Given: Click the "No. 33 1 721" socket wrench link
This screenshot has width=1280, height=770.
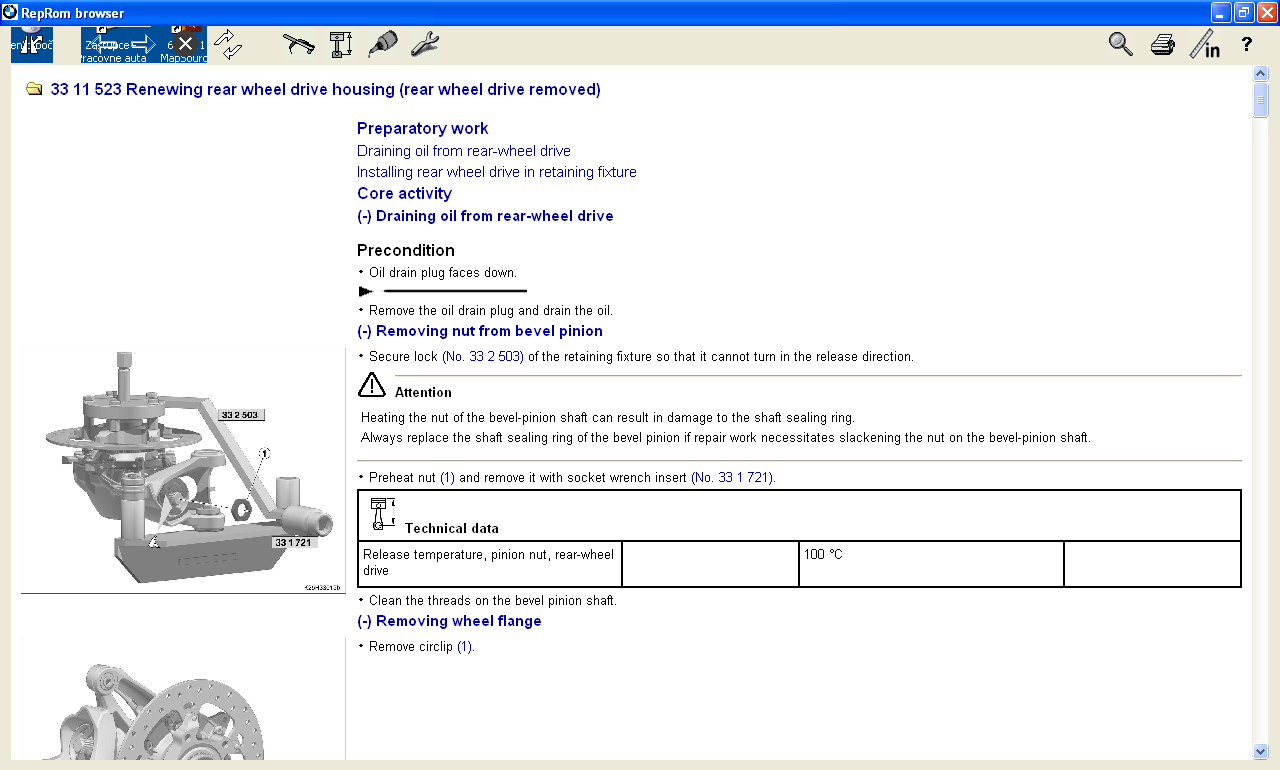Looking at the screenshot, I should (x=732, y=478).
